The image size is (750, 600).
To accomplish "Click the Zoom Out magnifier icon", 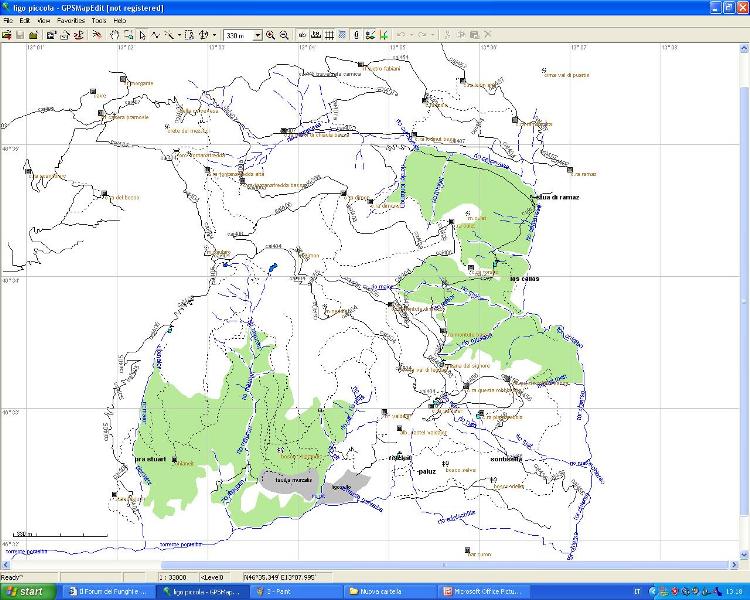I will pos(284,35).
